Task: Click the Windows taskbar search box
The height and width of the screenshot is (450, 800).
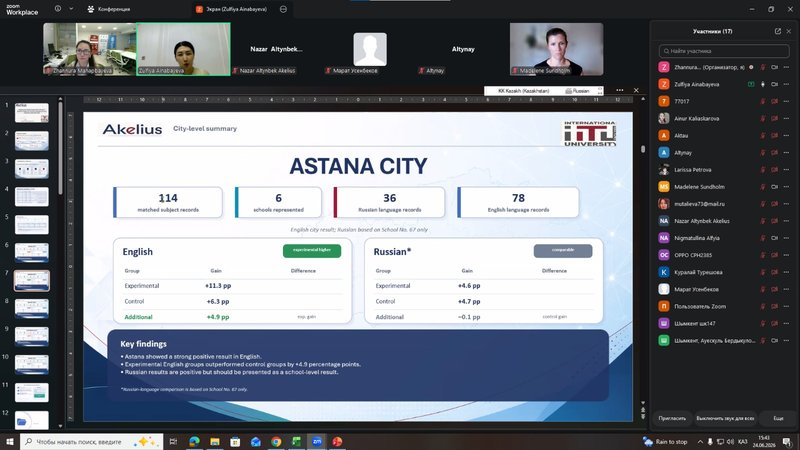Action: [92, 441]
